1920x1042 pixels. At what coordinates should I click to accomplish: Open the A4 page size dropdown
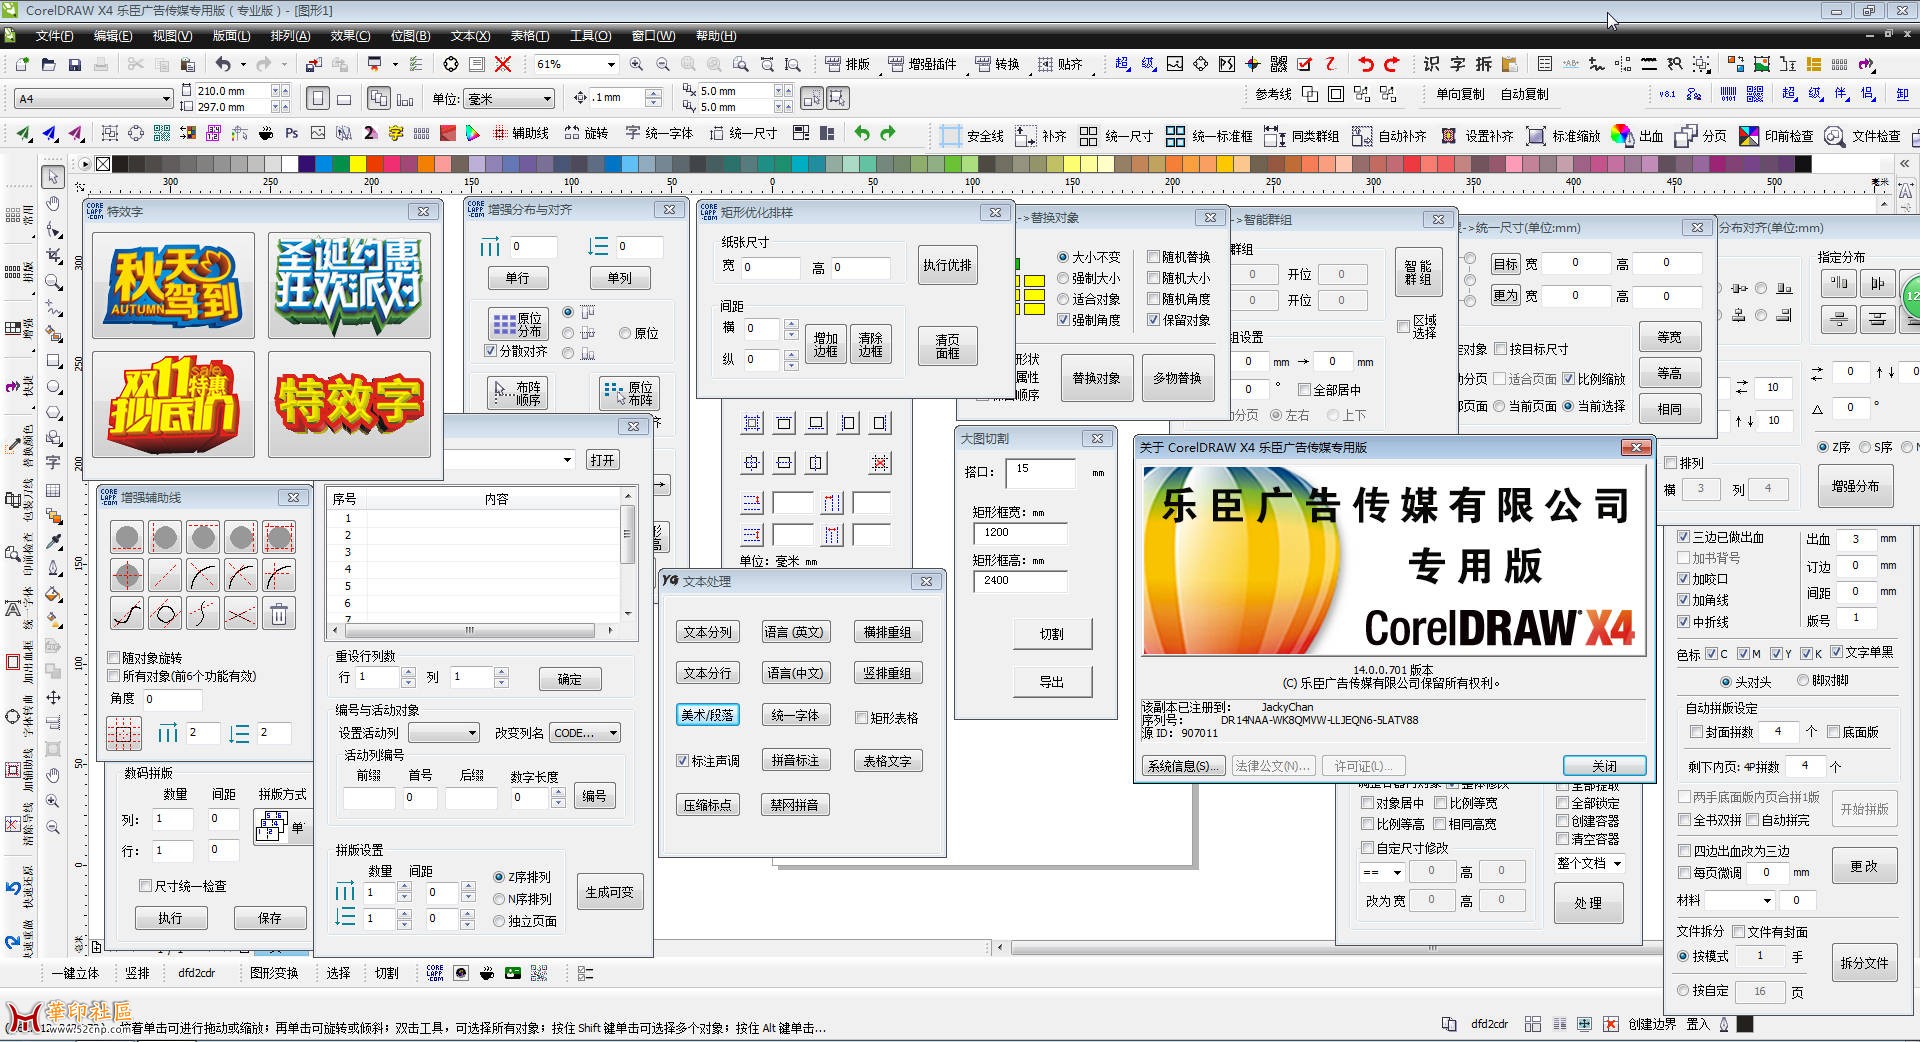166,98
